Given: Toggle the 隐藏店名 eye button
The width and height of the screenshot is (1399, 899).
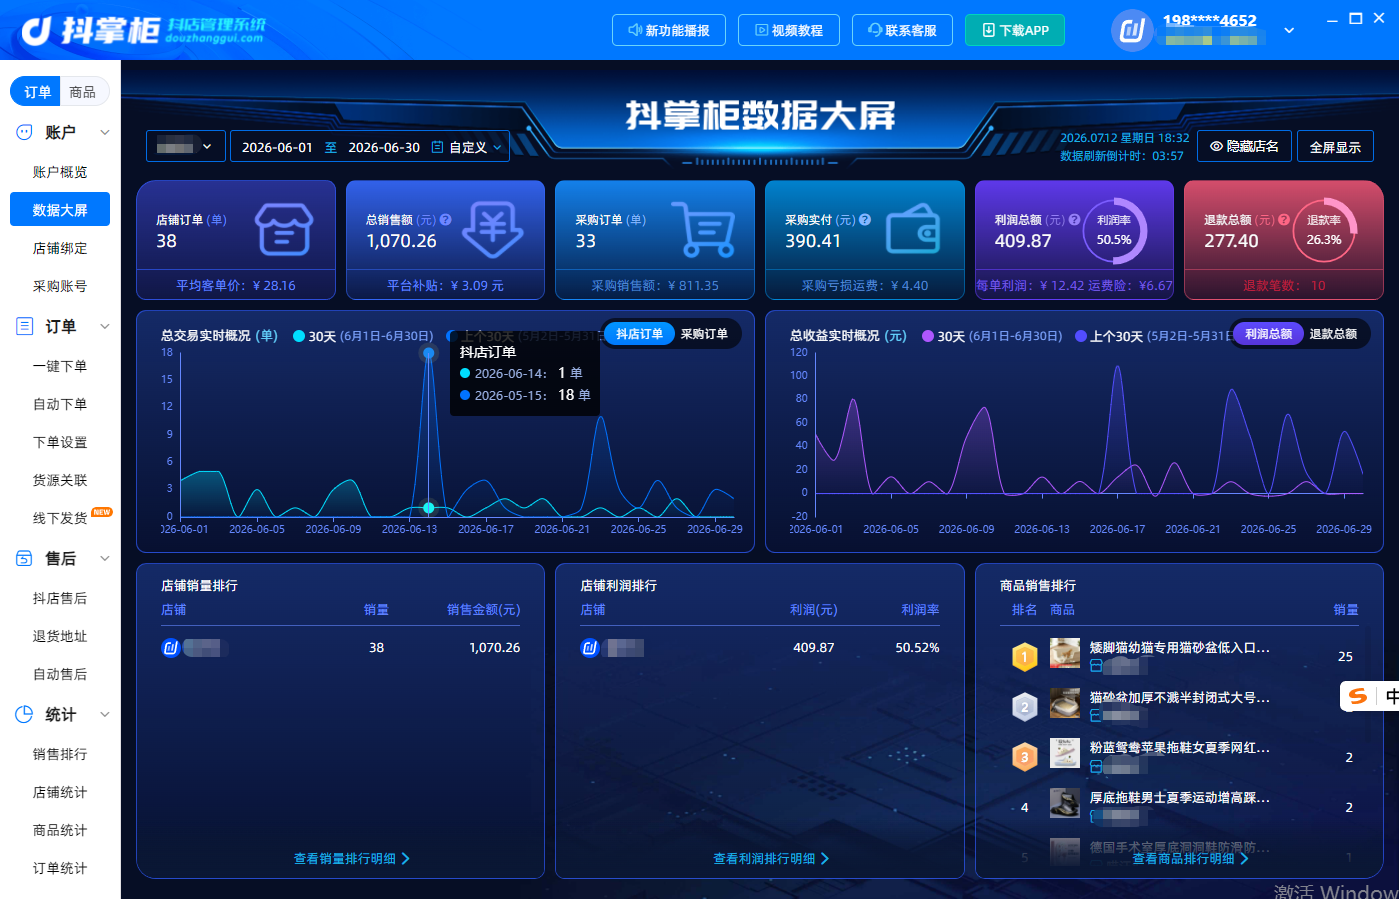Looking at the screenshot, I should tap(1244, 147).
